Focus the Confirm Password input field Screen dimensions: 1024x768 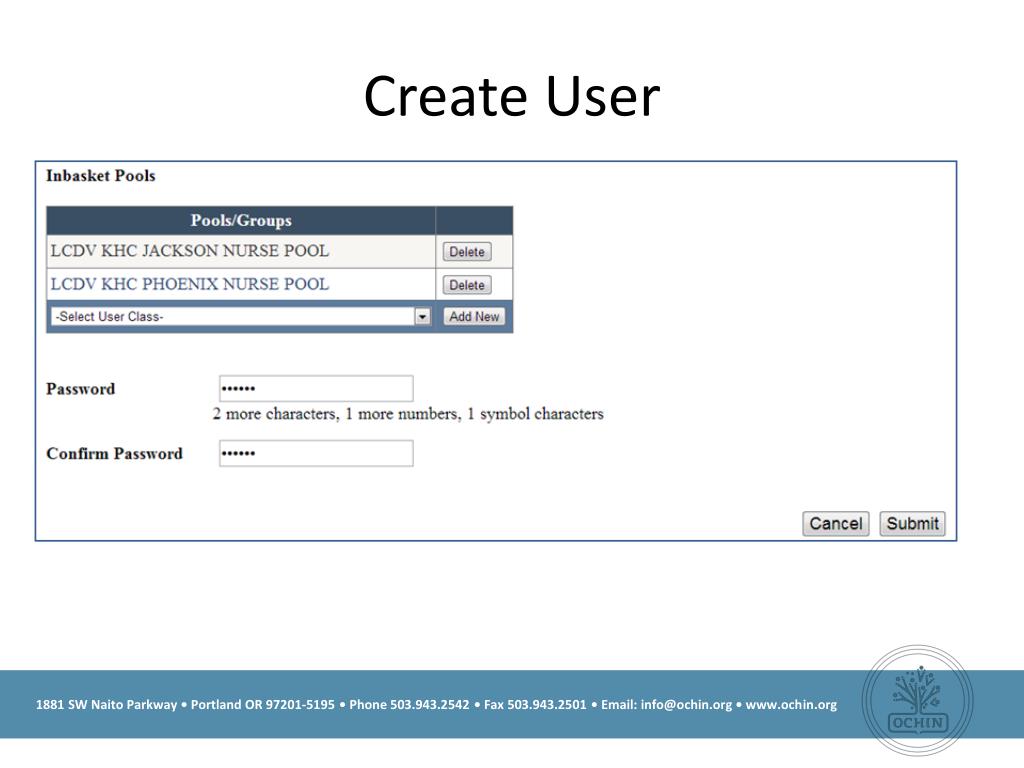click(316, 453)
